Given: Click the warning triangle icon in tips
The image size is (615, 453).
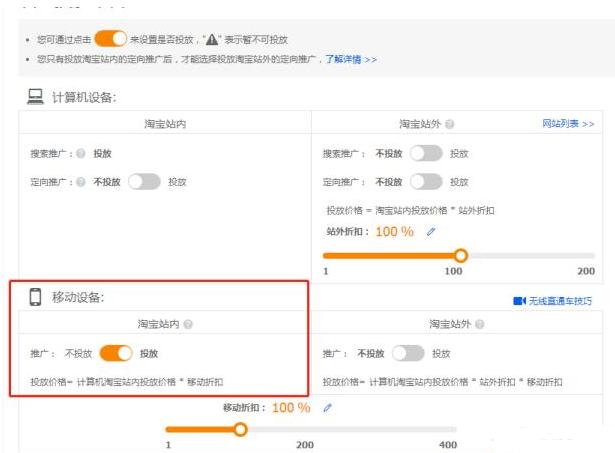Looking at the screenshot, I should pos(212,39).
